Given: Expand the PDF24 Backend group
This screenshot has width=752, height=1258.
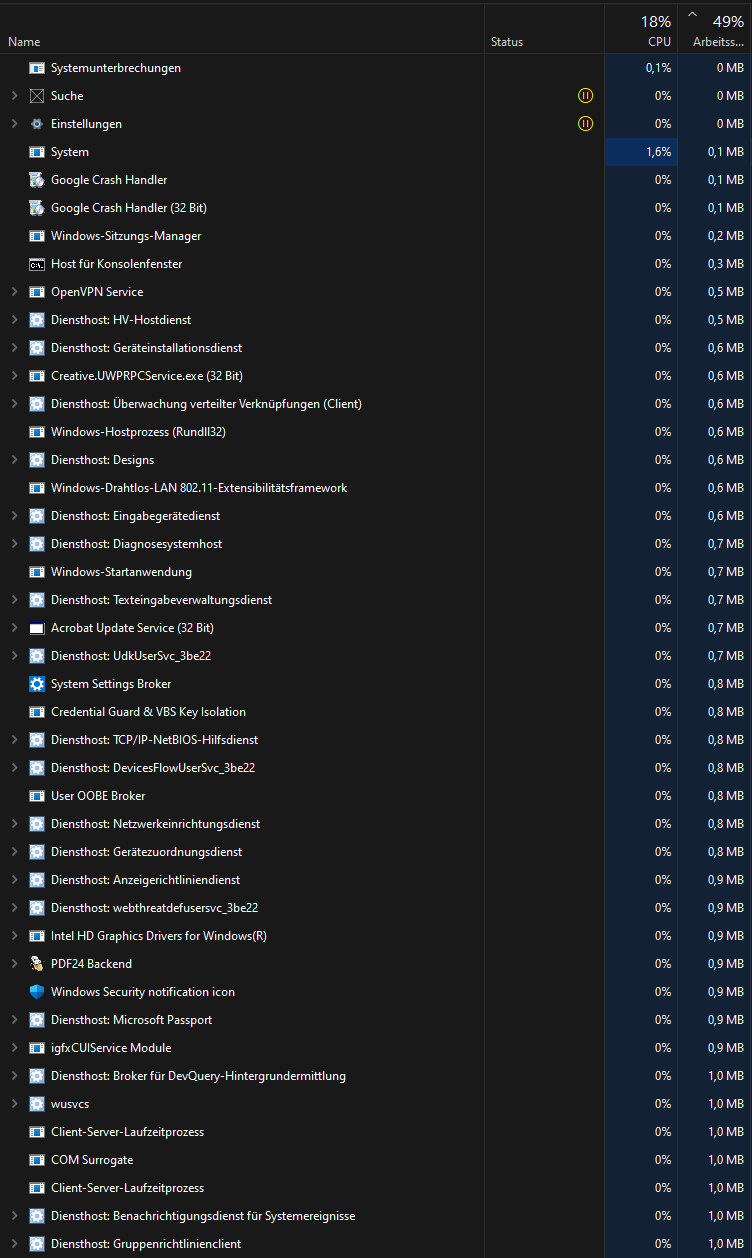Looking at the screenshot, I should point(14,964).
